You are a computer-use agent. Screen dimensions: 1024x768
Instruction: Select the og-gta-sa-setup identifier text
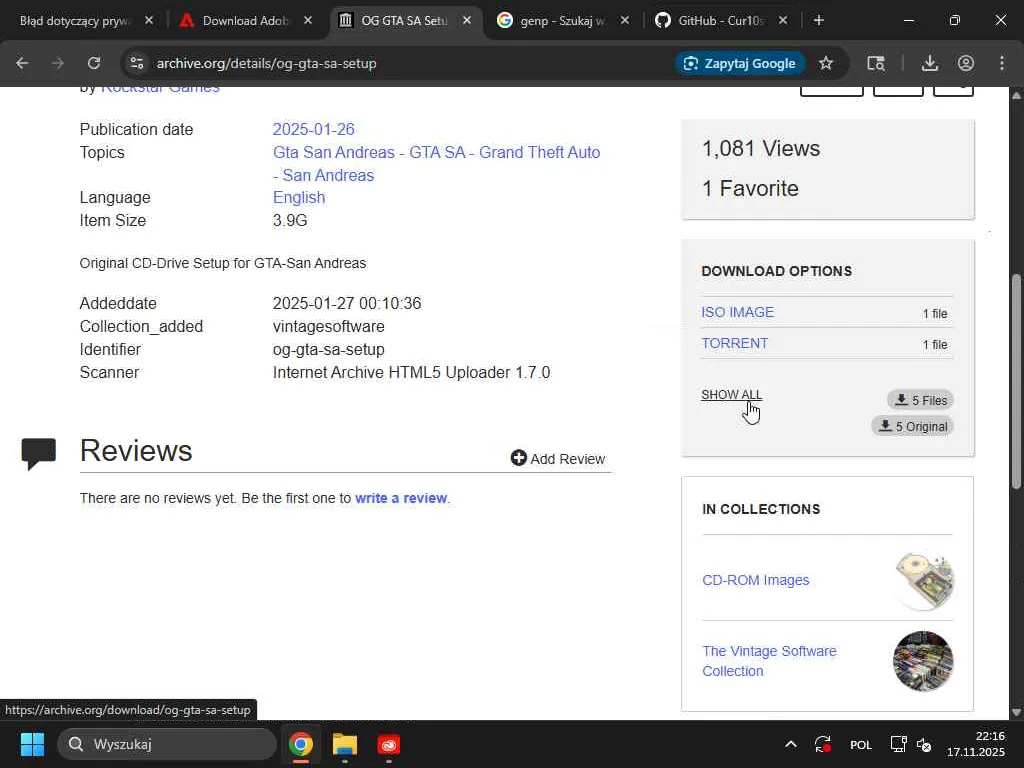pos(328,349)
